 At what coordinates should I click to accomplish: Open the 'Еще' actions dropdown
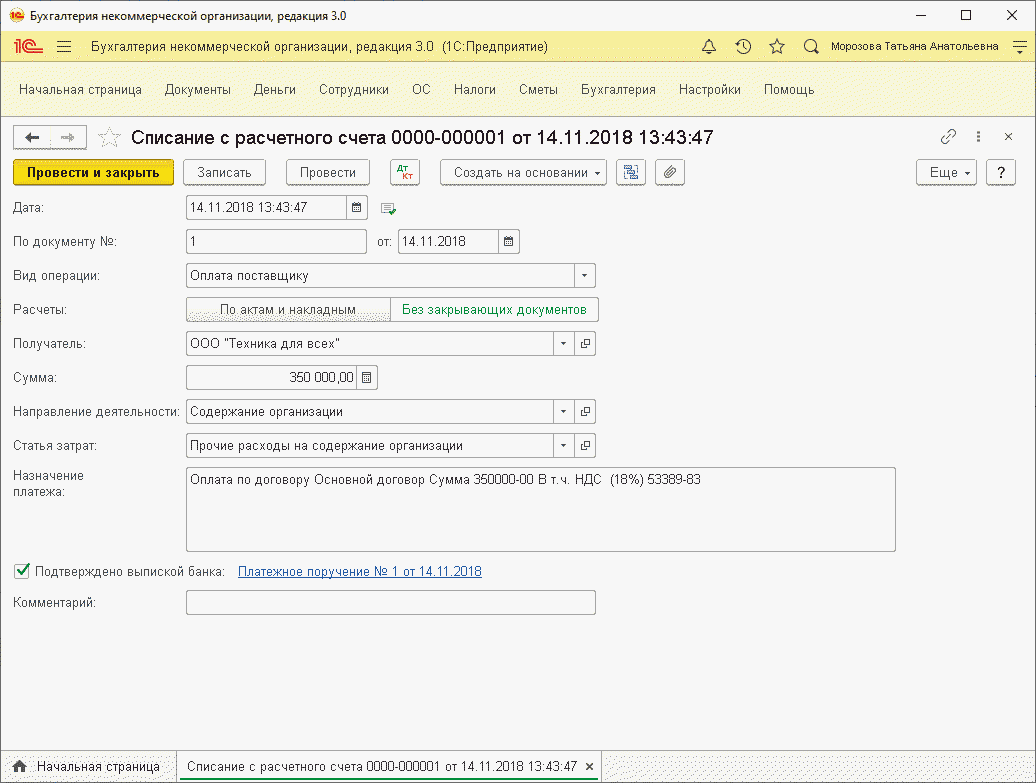tap(946, 172)
